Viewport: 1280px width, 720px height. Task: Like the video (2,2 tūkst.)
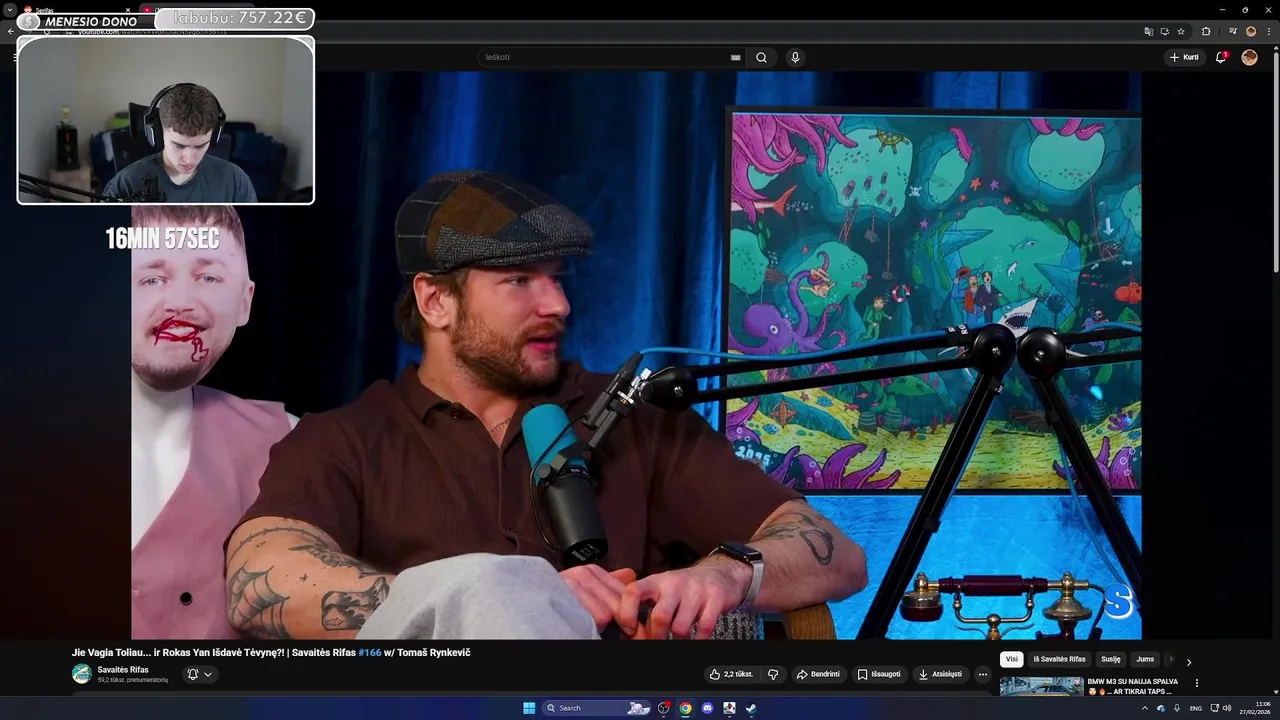pyautogui.click(x=731, y=674)
